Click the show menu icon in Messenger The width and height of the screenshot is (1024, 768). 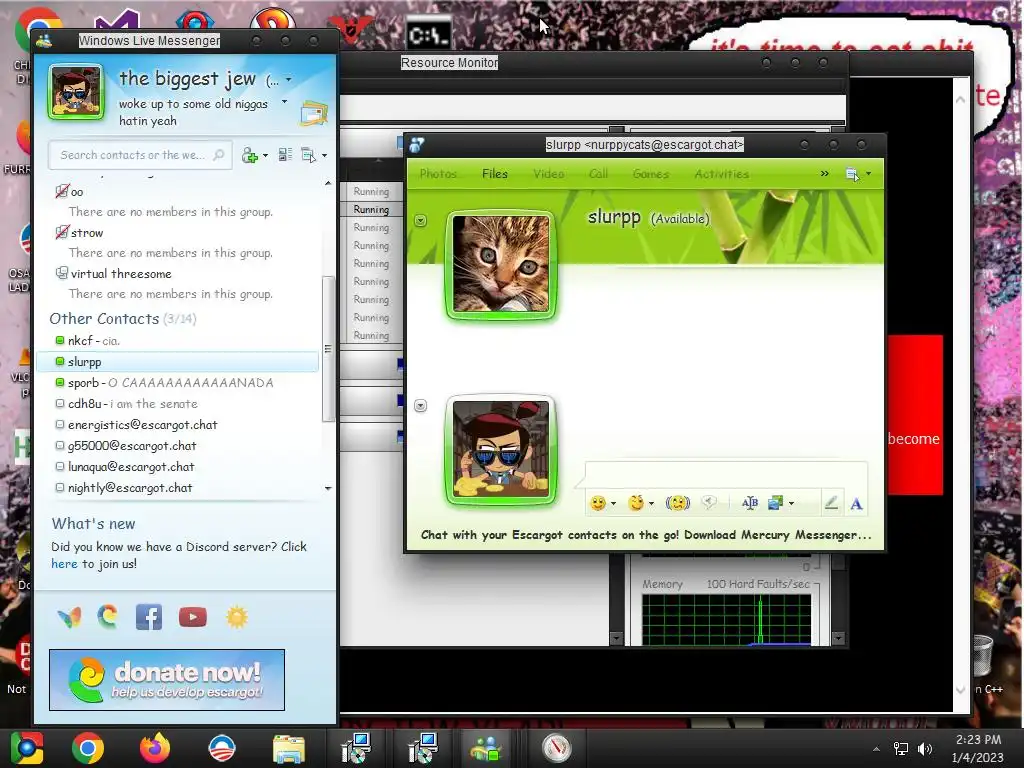click(308, 155)
